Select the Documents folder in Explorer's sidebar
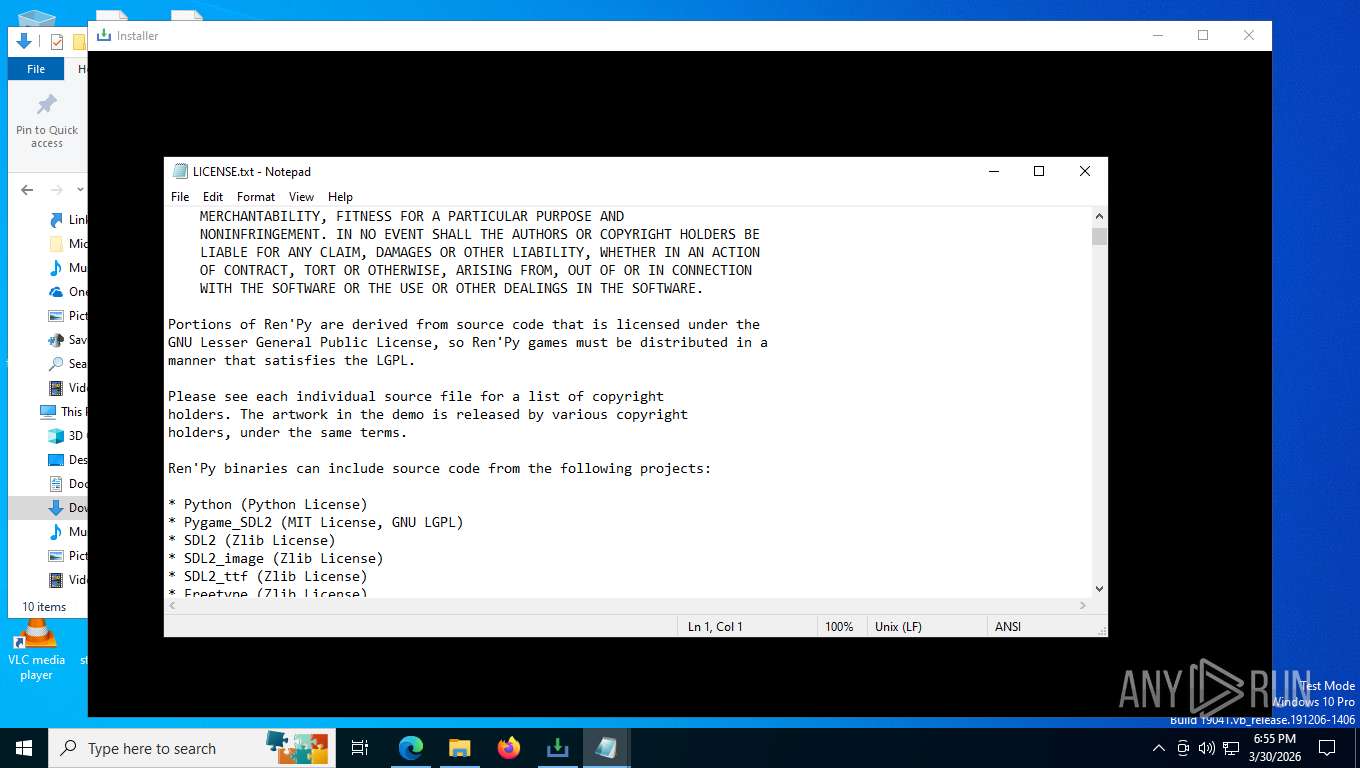The width and height of the screenshot is (1360, 768). pyautogui.click(x=67, y=484)
